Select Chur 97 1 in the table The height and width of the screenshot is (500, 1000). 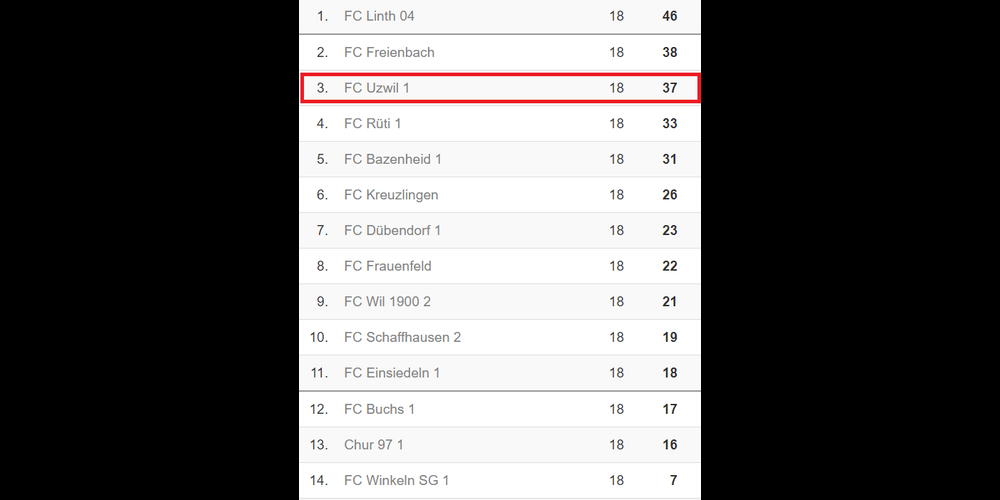tap(373, 444)
